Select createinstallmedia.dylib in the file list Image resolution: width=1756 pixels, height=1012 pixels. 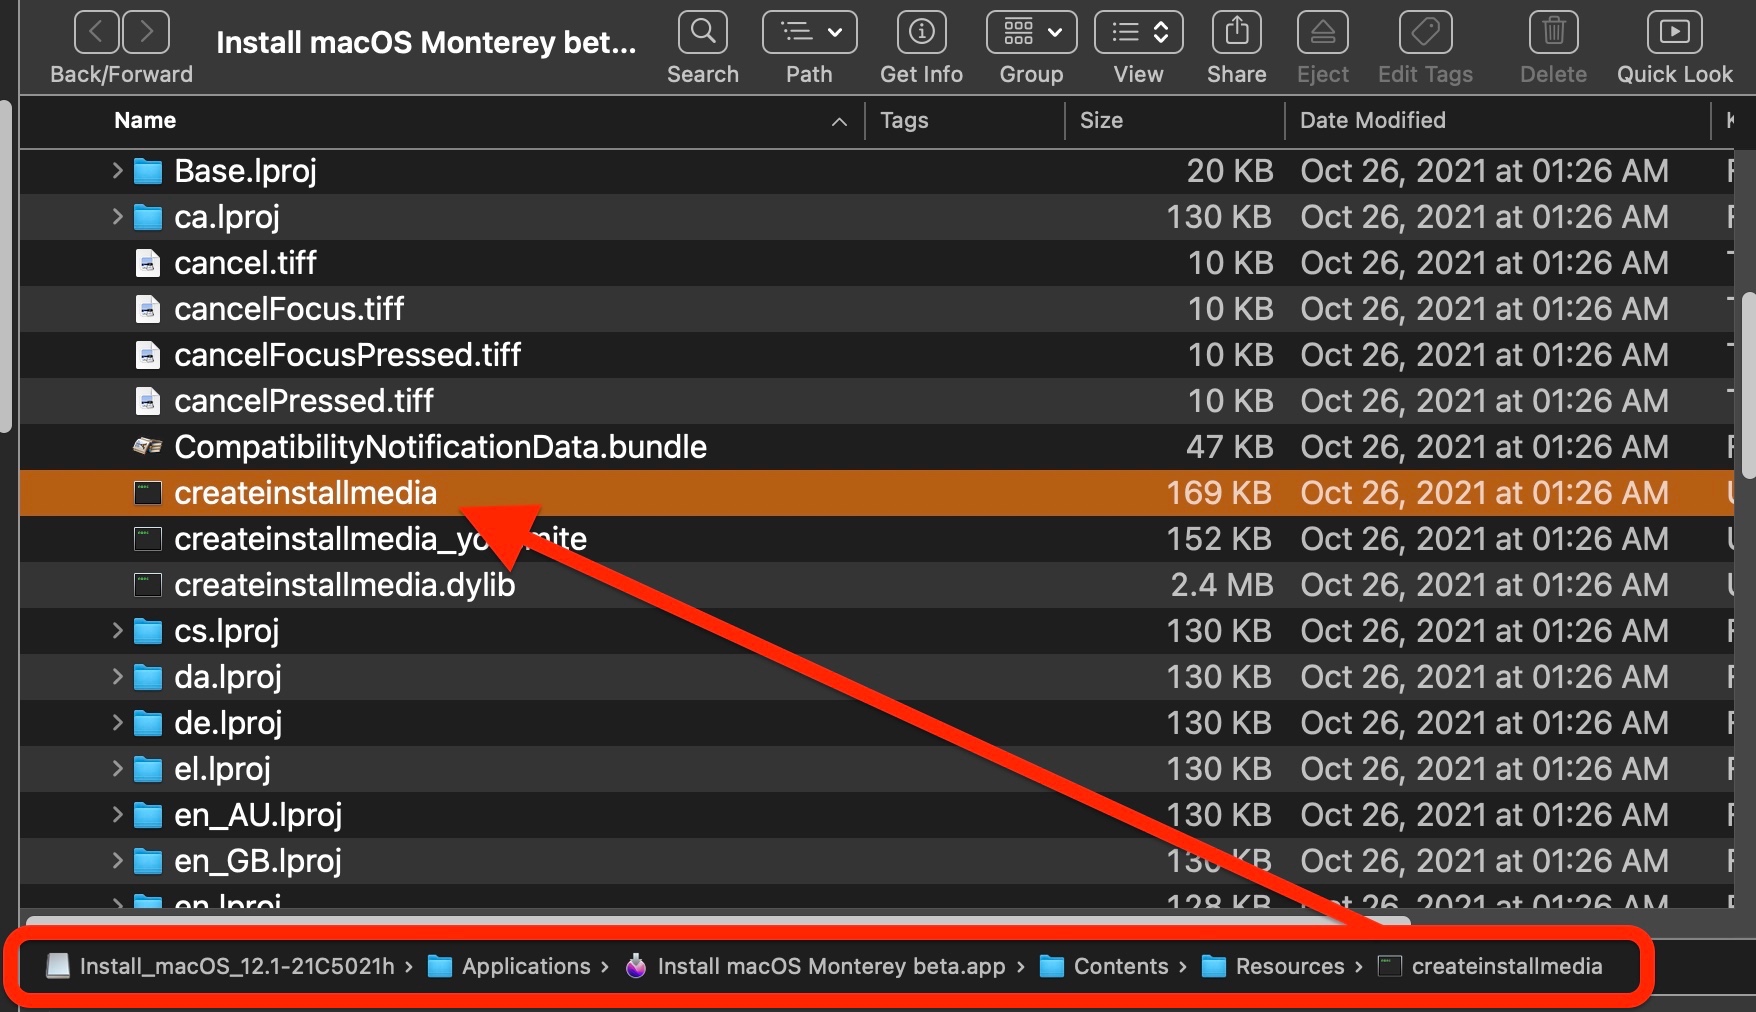344,585
